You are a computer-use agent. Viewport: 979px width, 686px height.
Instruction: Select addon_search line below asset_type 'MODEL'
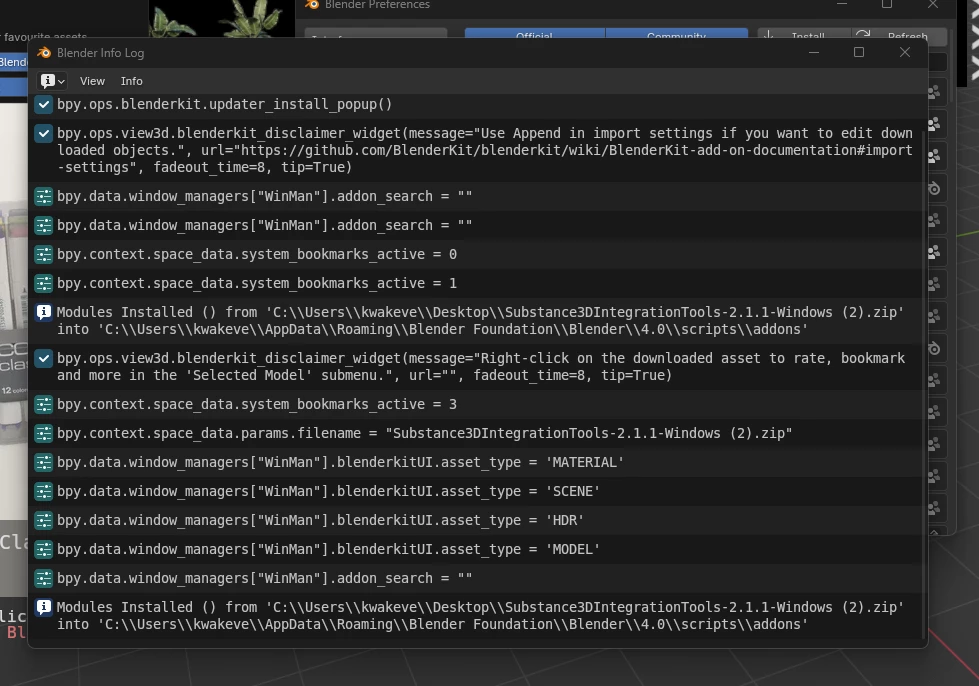coord(265,578)
